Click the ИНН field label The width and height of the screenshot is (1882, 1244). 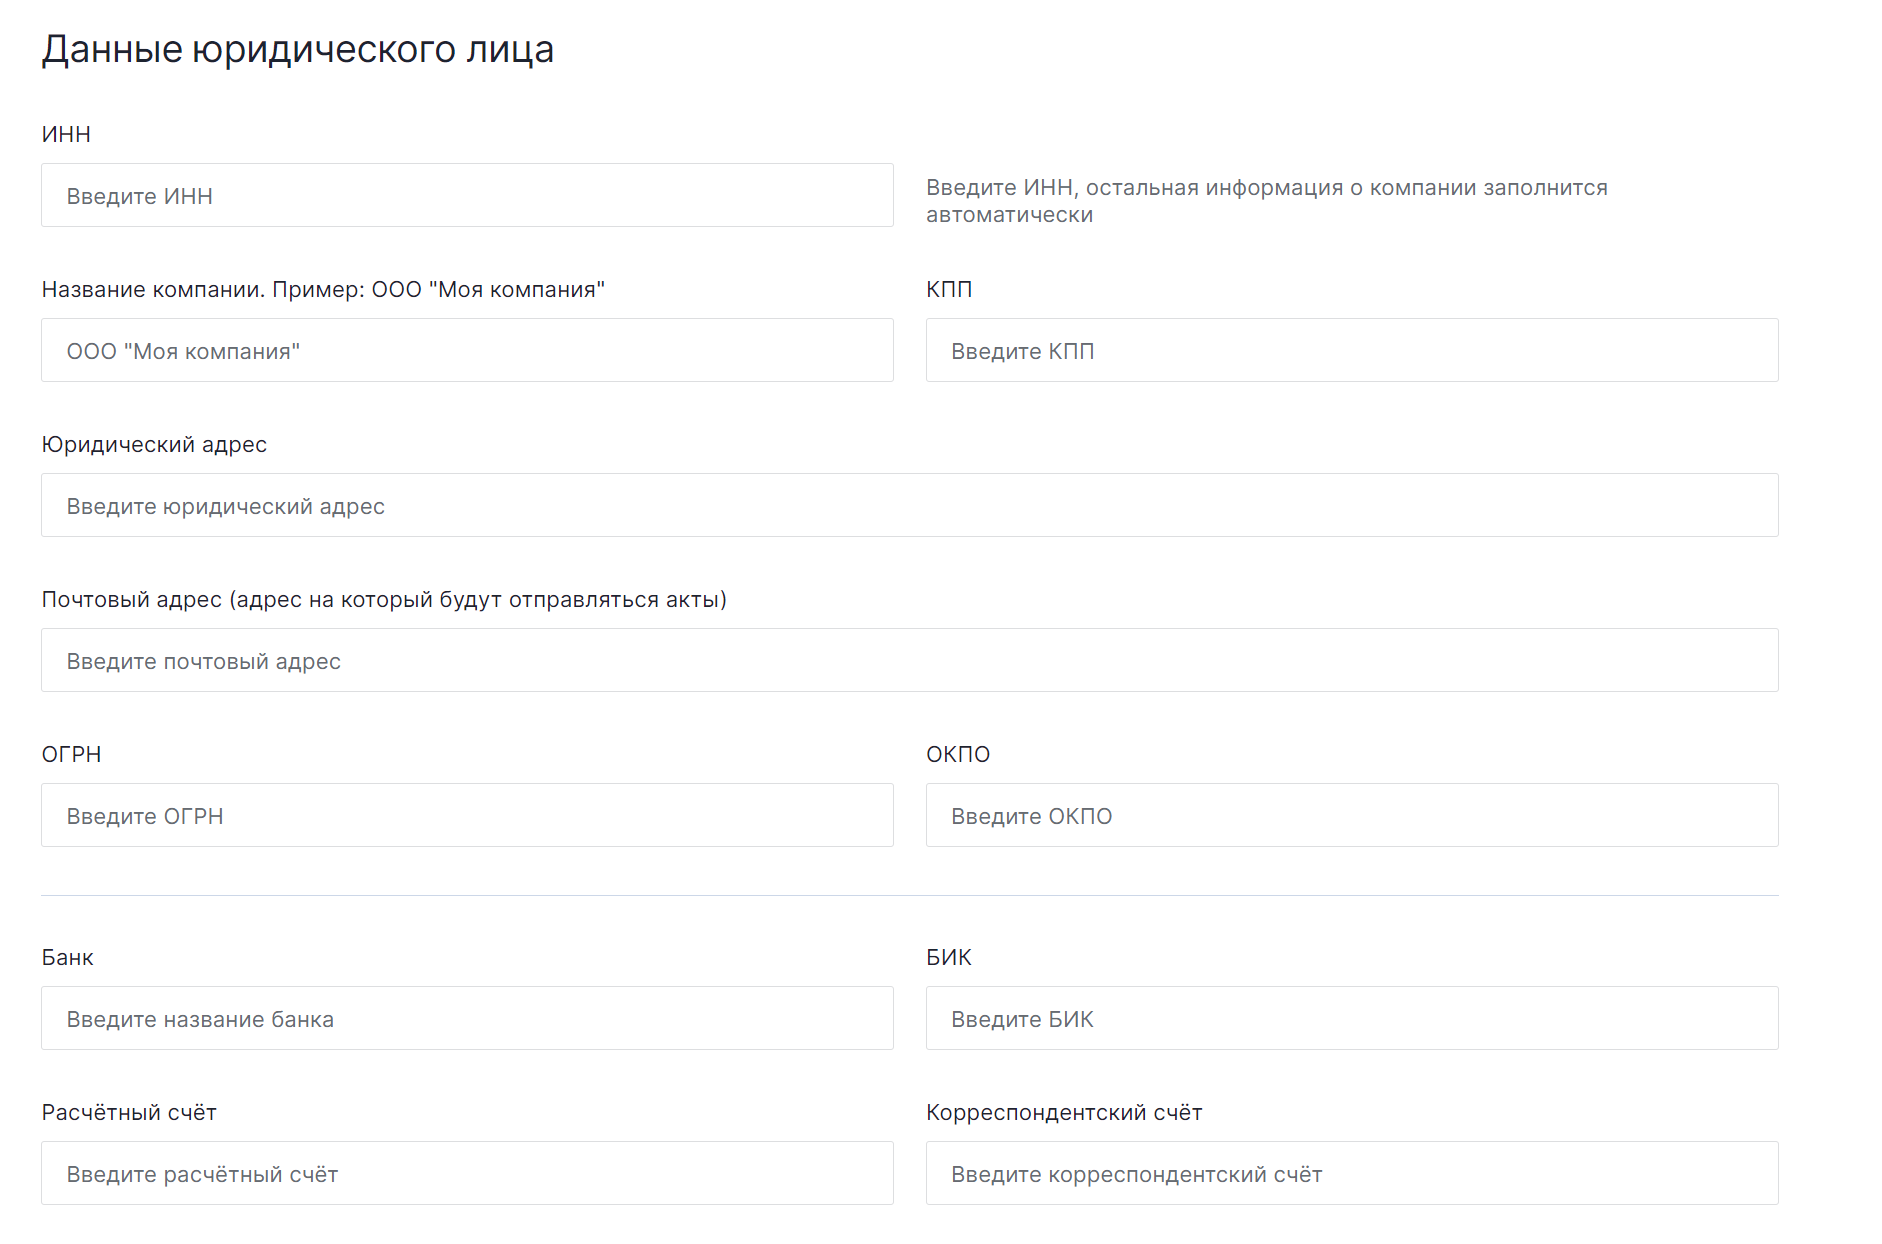coord(66,134)
